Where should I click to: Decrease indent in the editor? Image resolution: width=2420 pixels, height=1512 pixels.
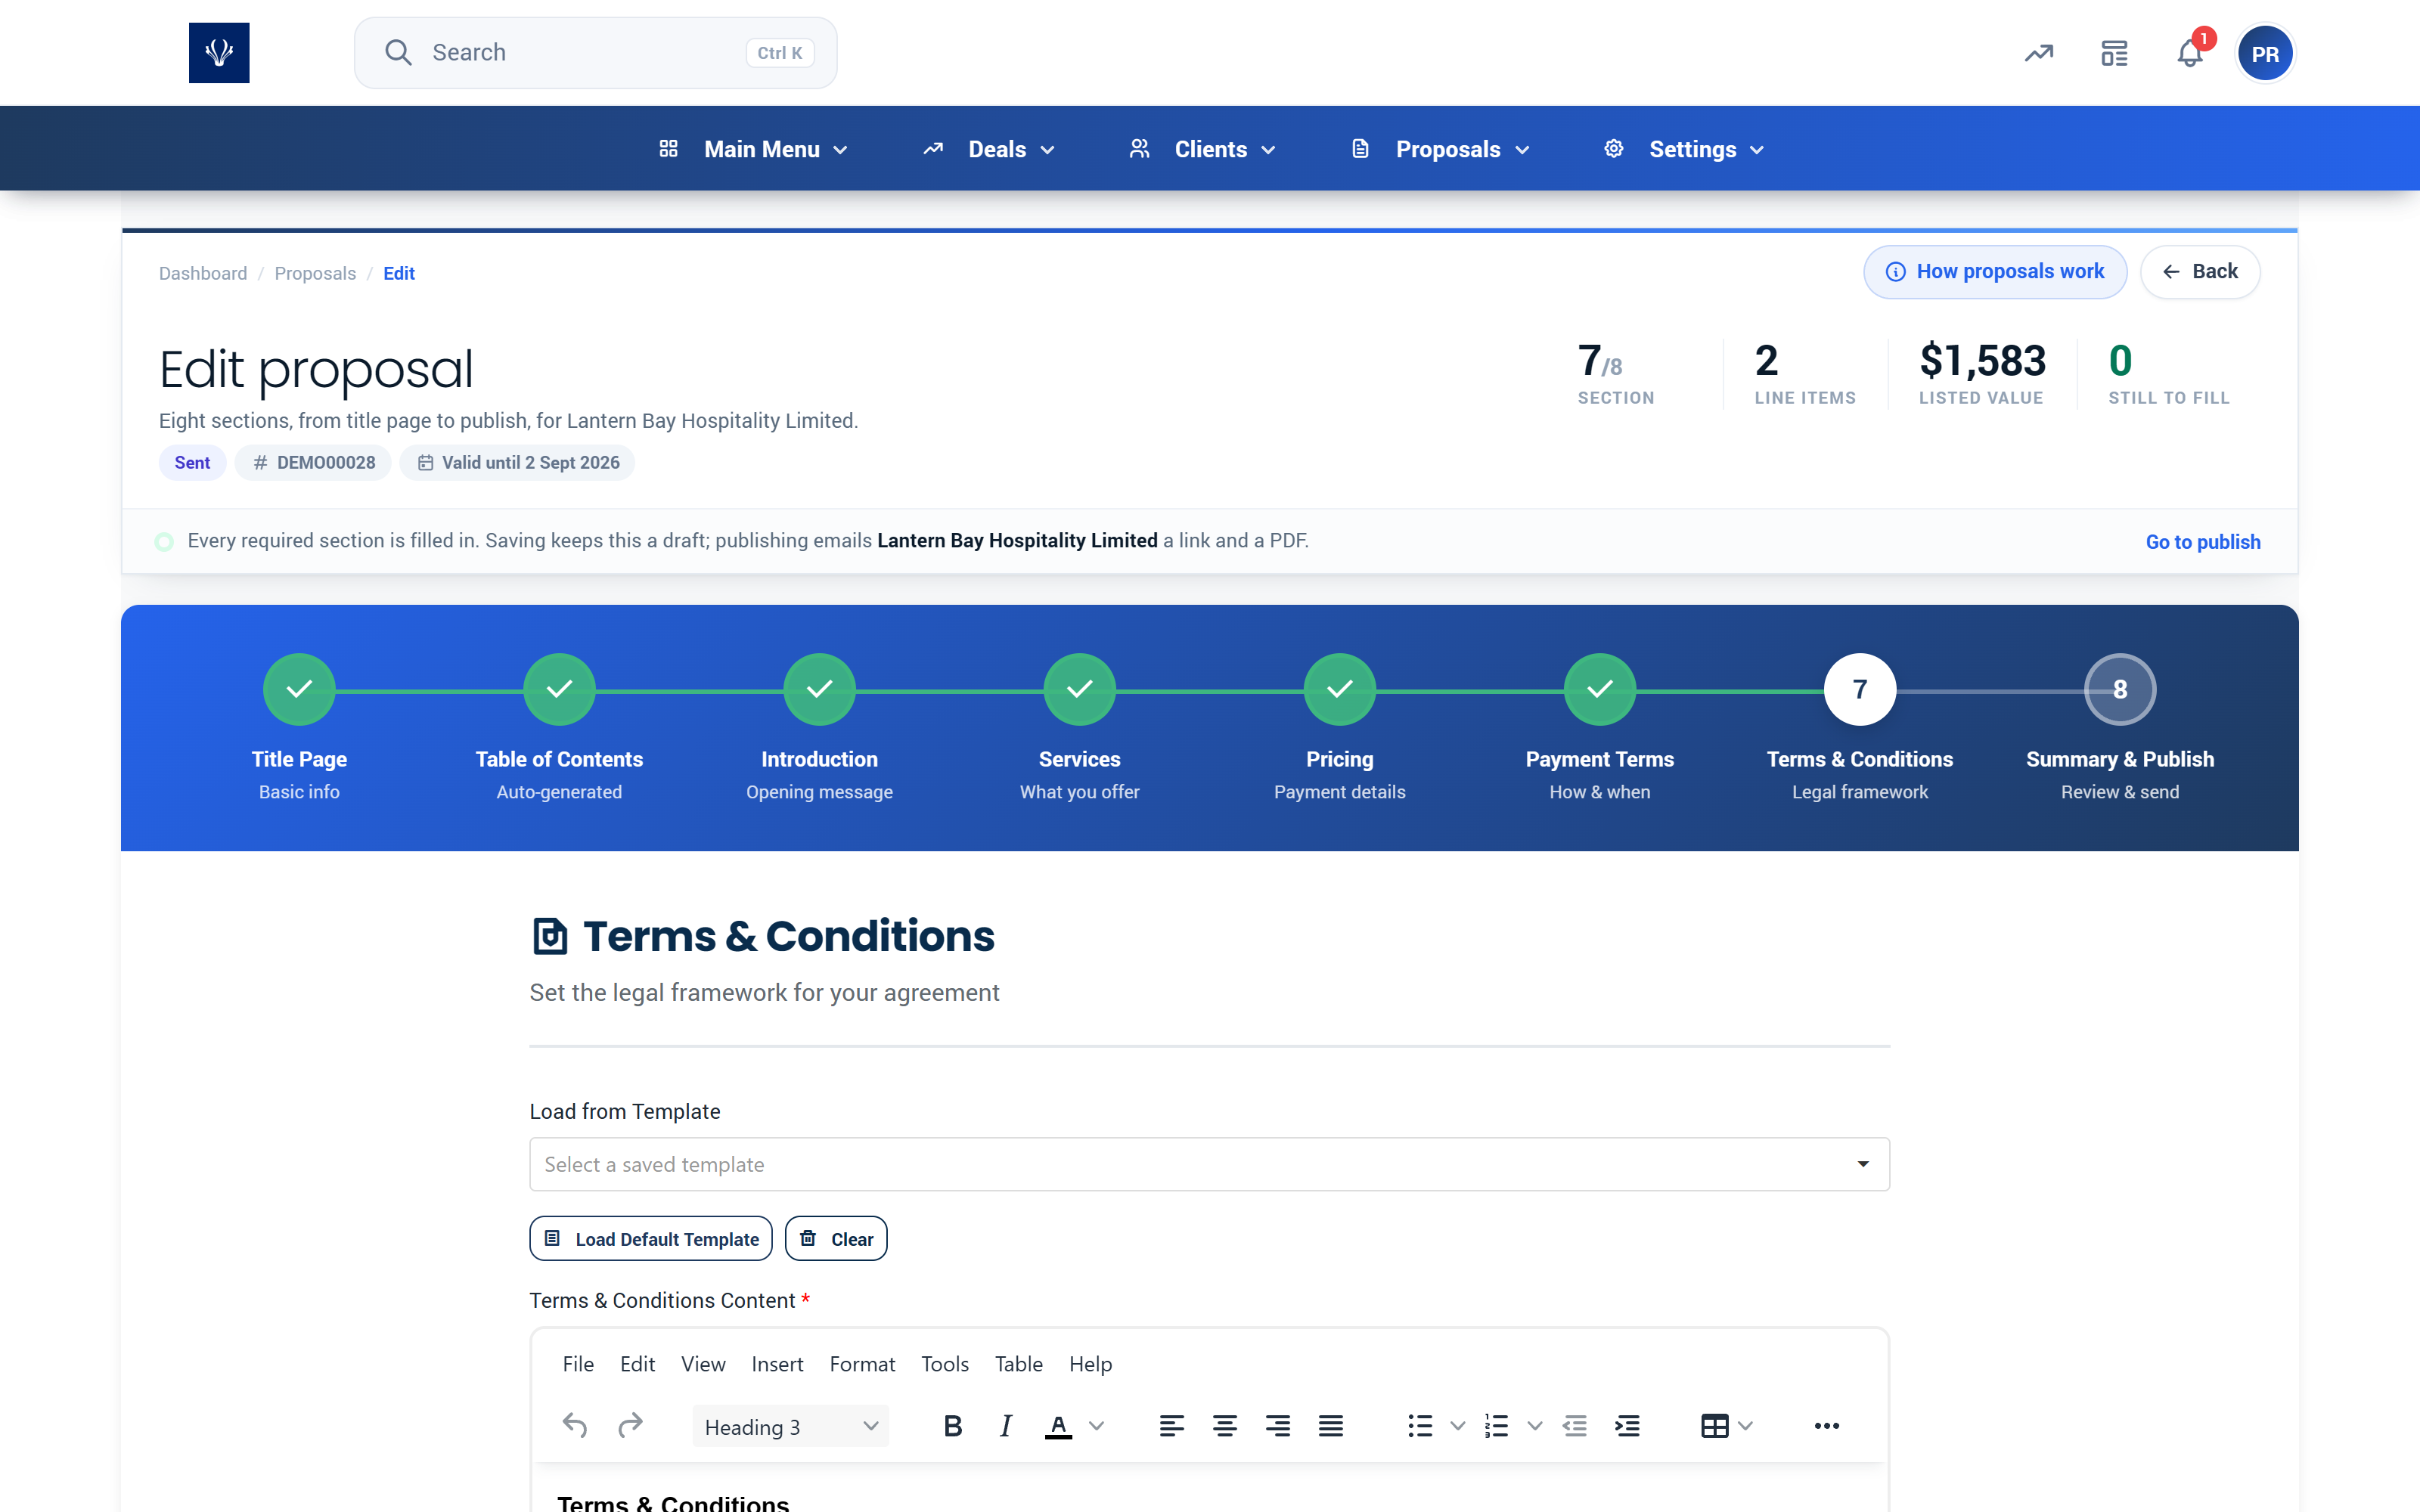coord(1575,1426)
